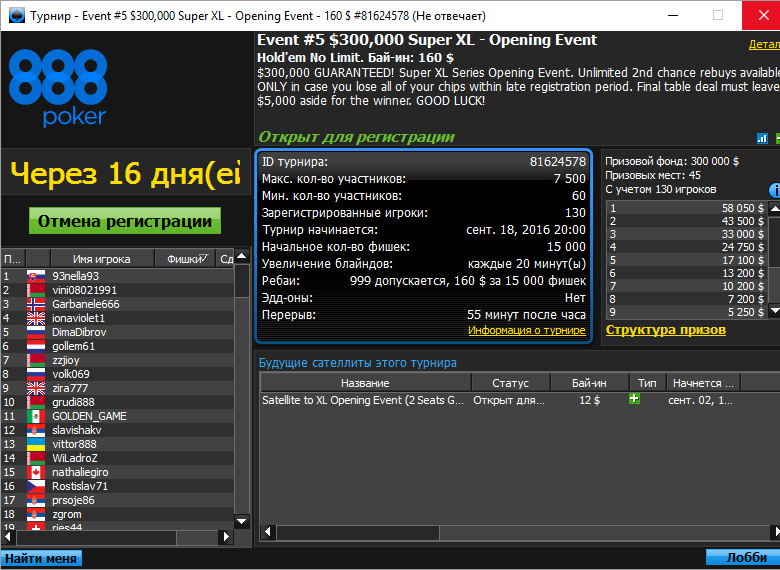
Task: Click prize list scroll down arrow
Action: tap(775, 311)
